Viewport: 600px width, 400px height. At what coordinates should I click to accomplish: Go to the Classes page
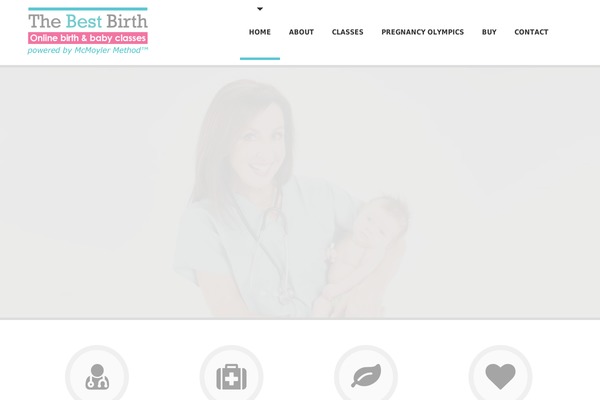tap(347, 32)
